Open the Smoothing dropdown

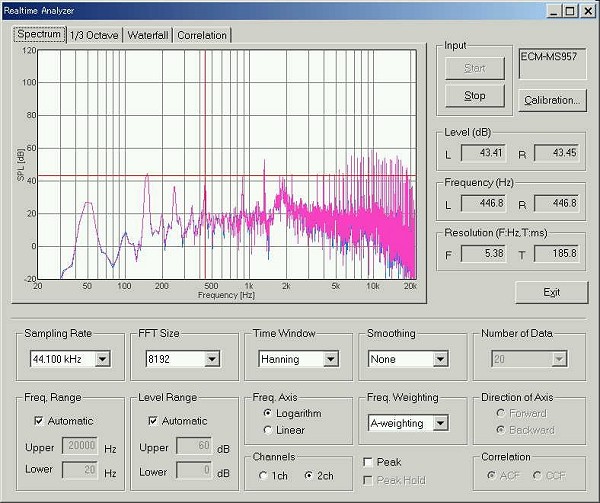click(x=440, y=359)
